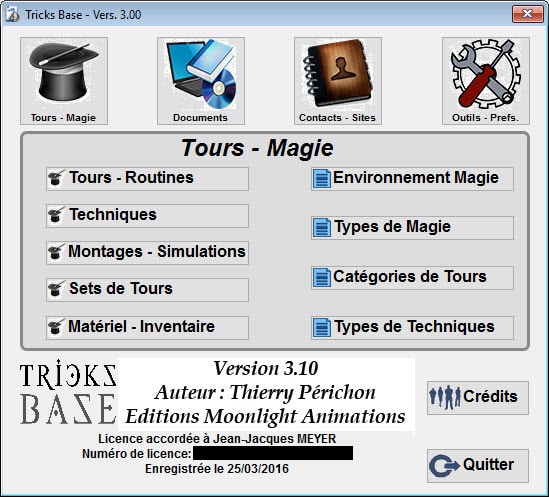
Task: Click the Tricks Base logo
Action: (x=68, y=392)
